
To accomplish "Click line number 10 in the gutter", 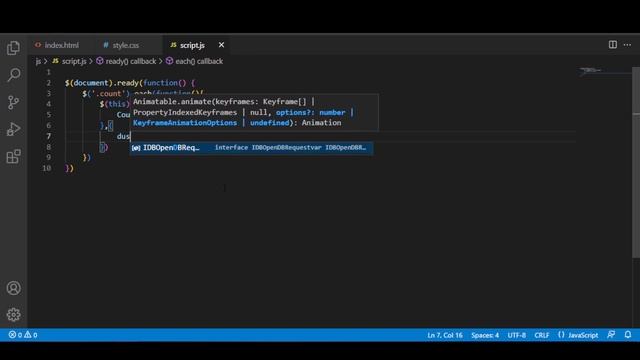I will tap(47, 168).
